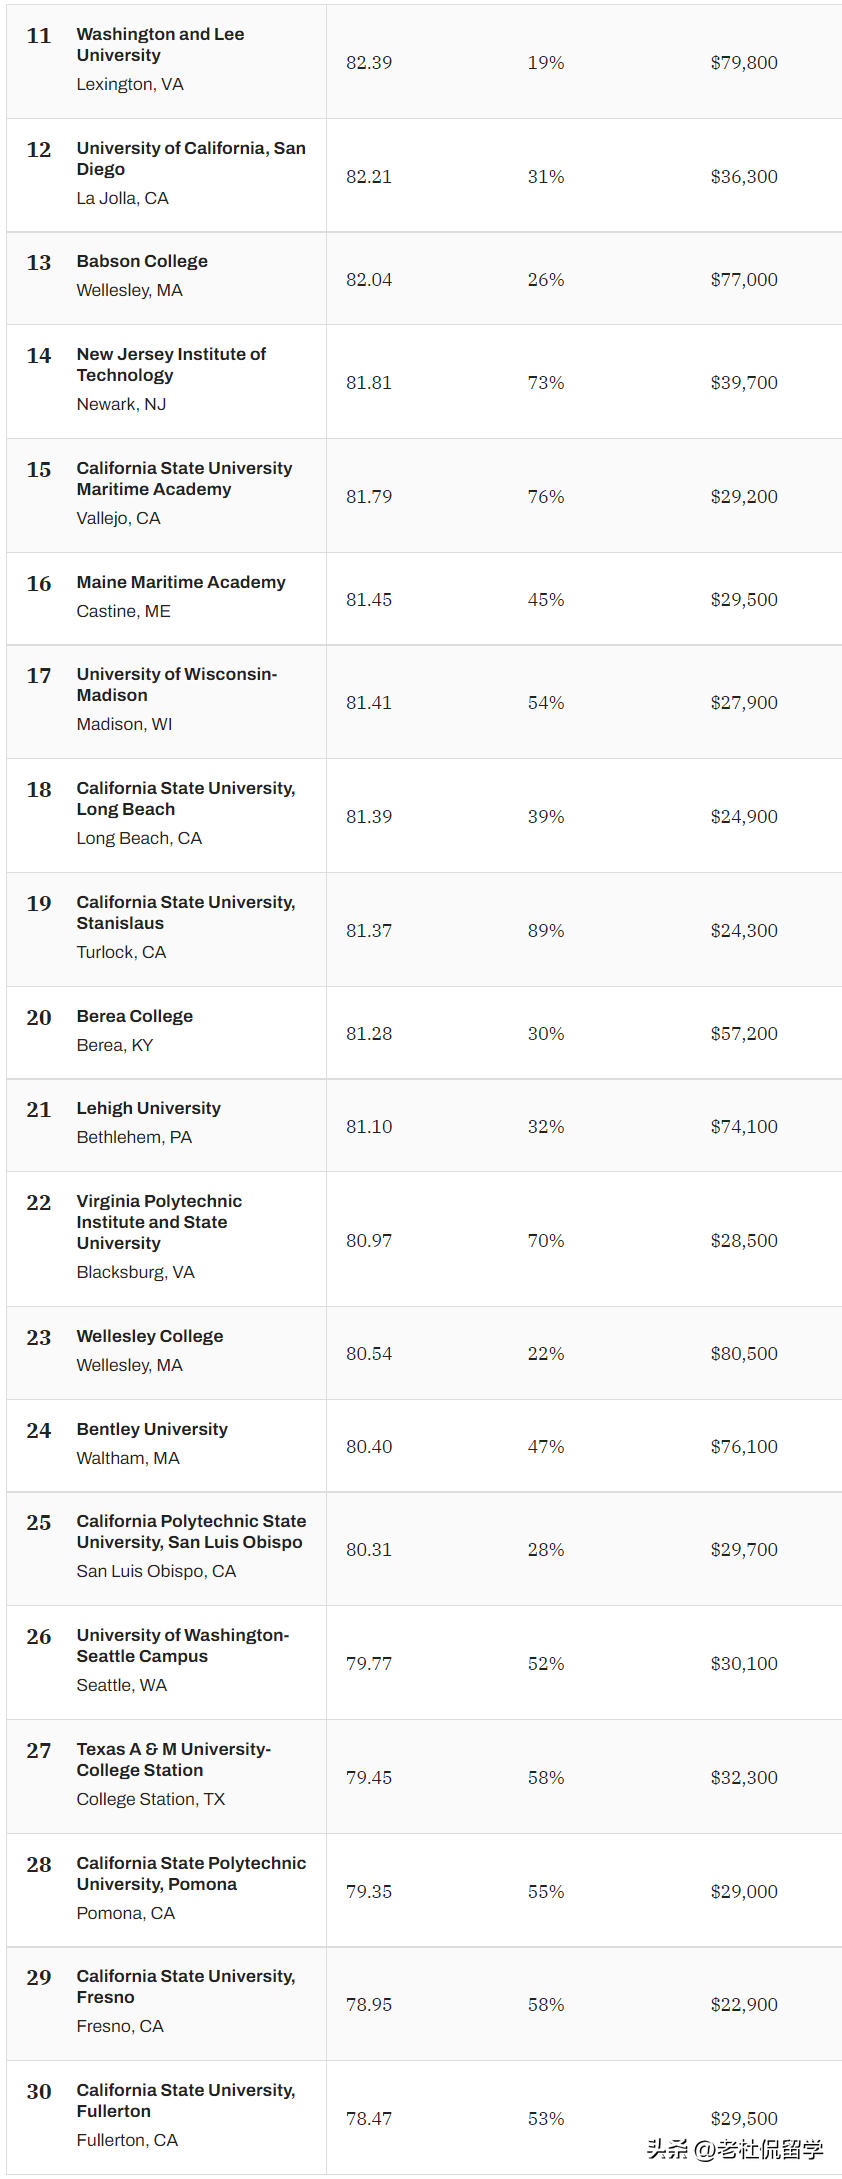Open the Washington and Lee University link

pyautogui.click(x=160, y=45)
